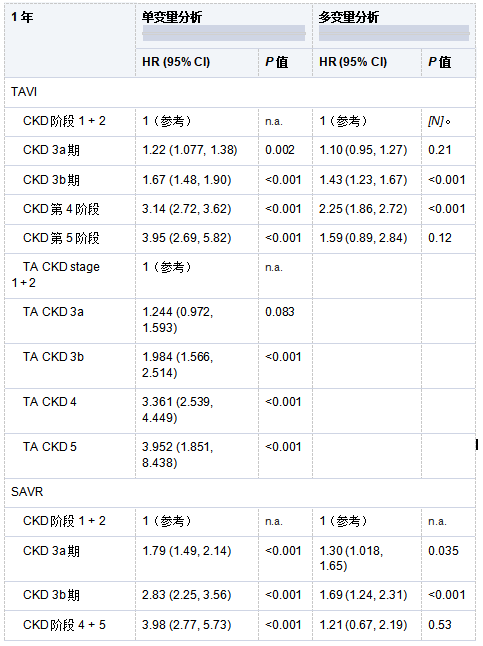Select the TAVI section row

pos(240,92)
